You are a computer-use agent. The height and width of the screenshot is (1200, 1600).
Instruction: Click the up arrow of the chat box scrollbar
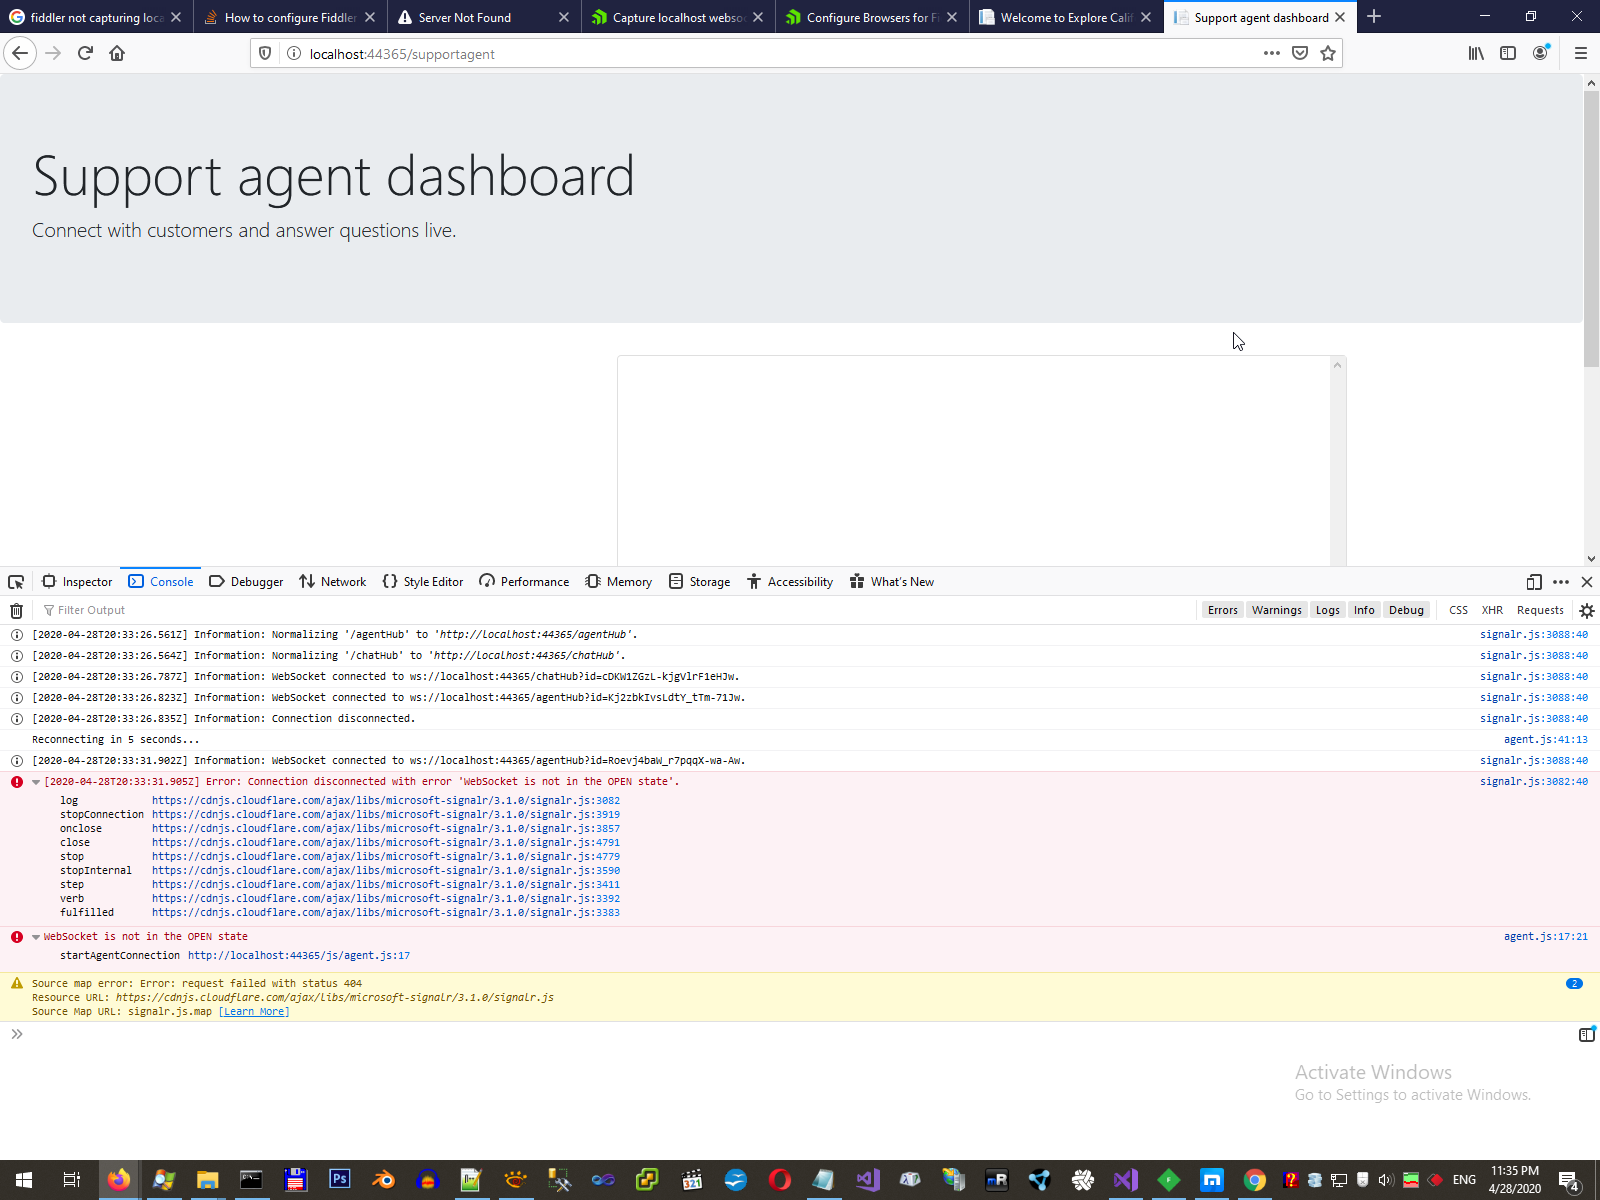[x=1337, y=365]
